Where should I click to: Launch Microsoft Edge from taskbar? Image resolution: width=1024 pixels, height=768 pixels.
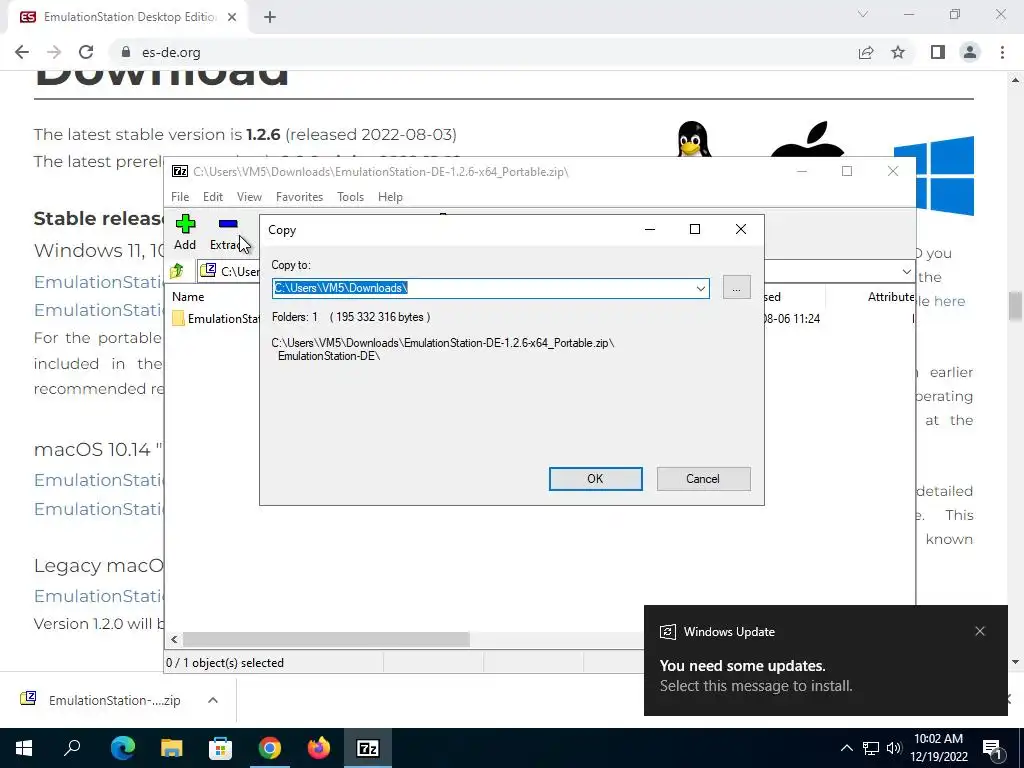[122, 748]
